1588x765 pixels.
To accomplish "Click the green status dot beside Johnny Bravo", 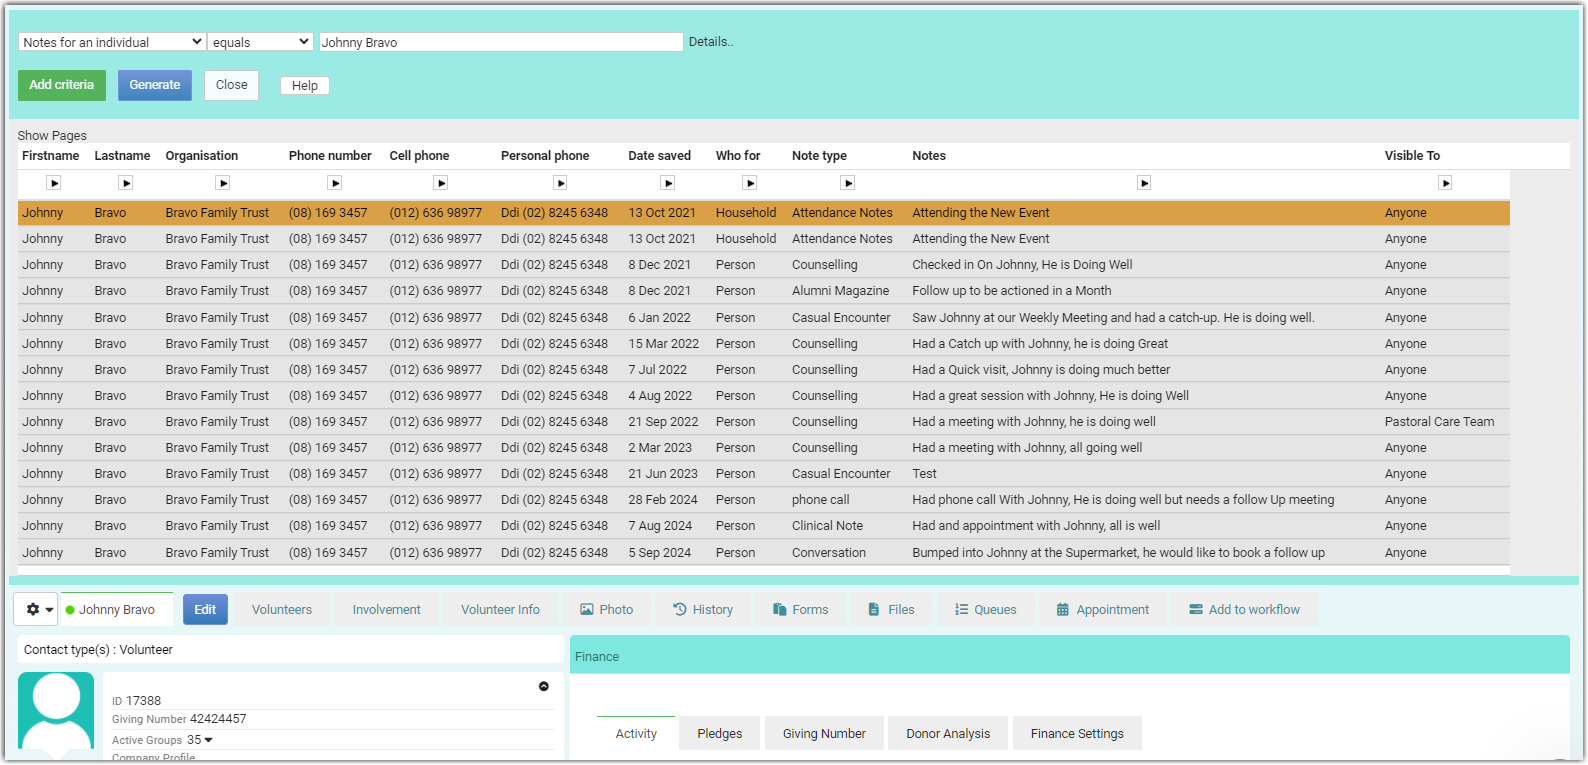I will [70, 610].
